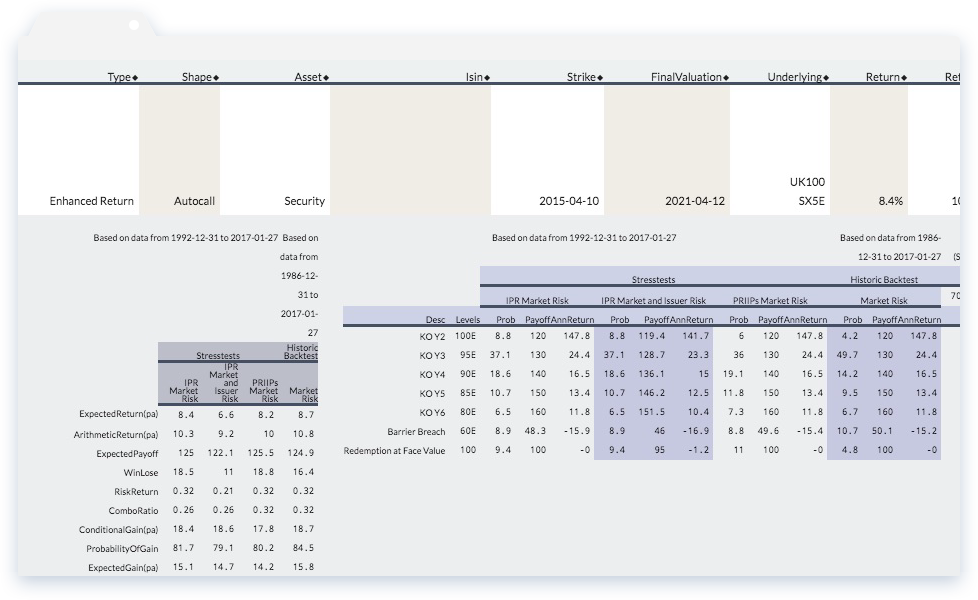Image resolution: width=978 pixels, height=600 pixels.
Task: Click the 124.9 expected payoff value
Action: point(301,453)
